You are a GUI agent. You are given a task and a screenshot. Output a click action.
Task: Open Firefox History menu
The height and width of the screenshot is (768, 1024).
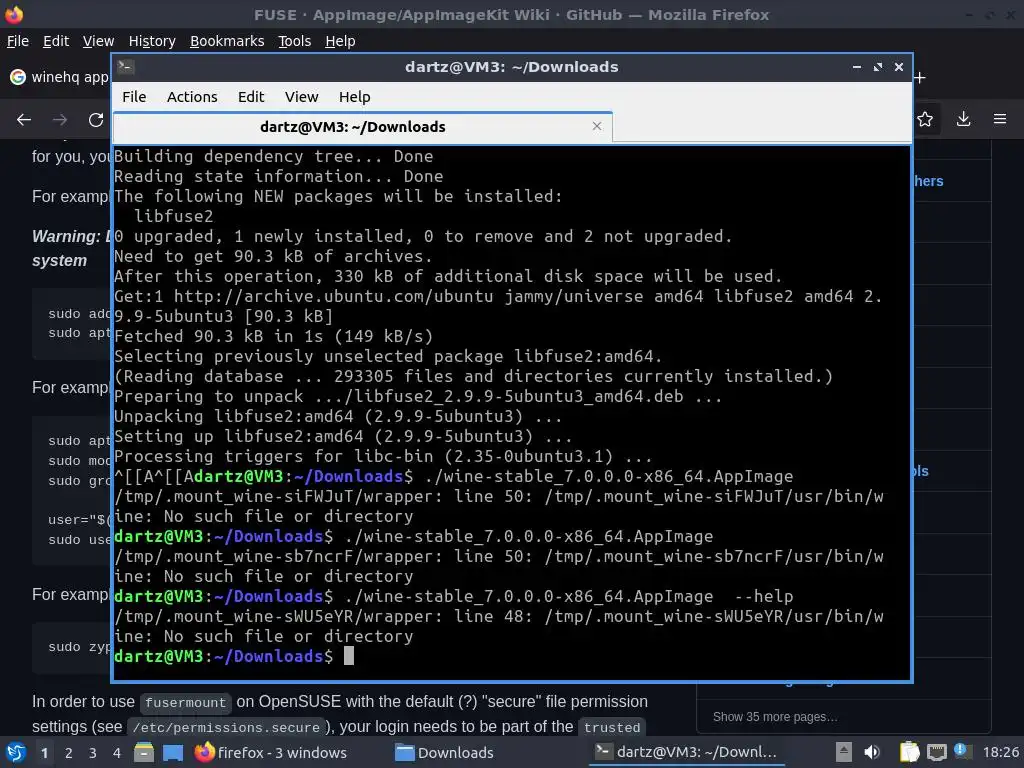point(152,41)
